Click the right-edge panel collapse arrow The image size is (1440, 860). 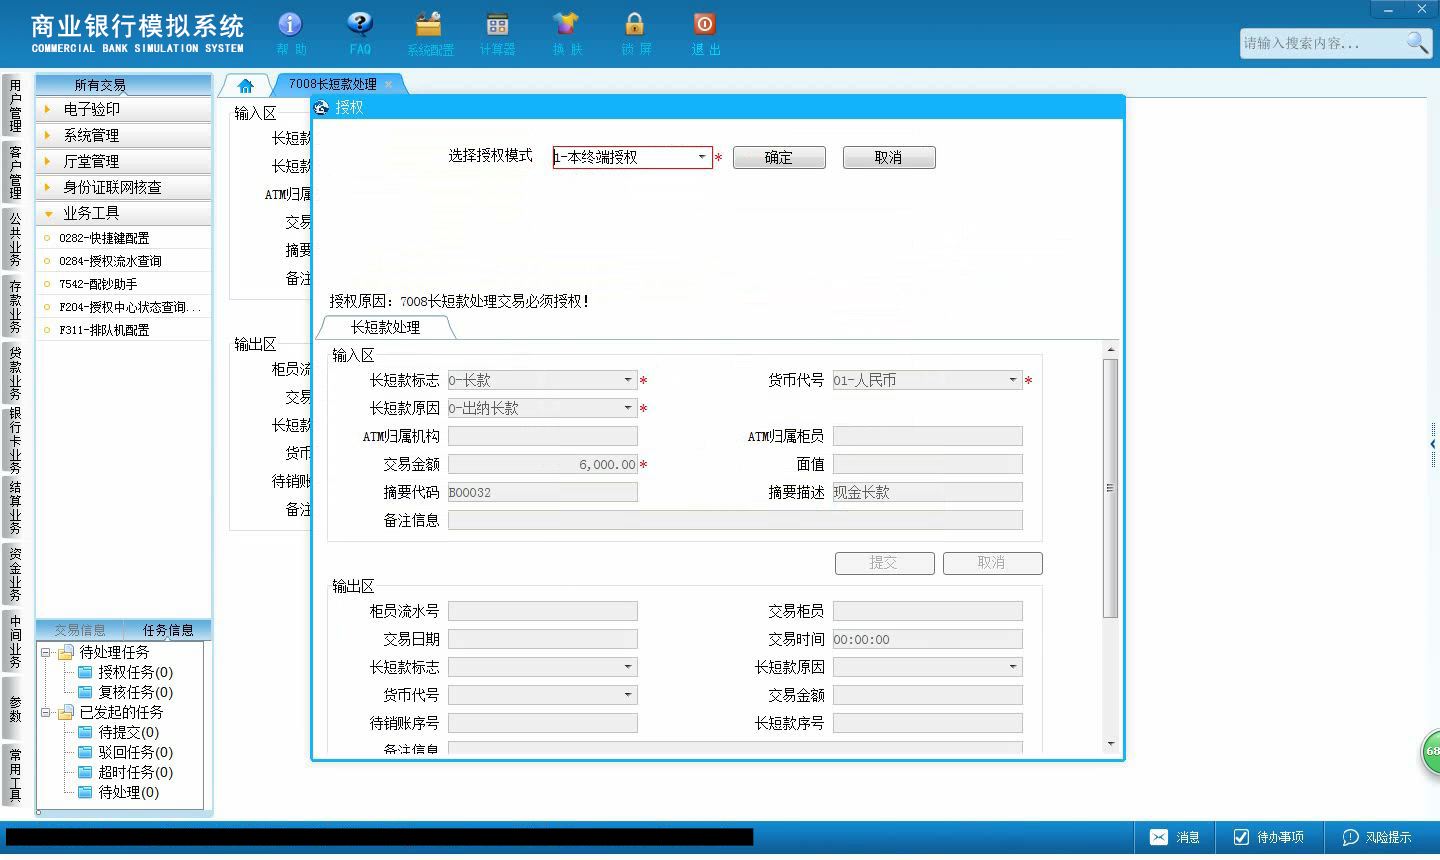pos(1433,444)
